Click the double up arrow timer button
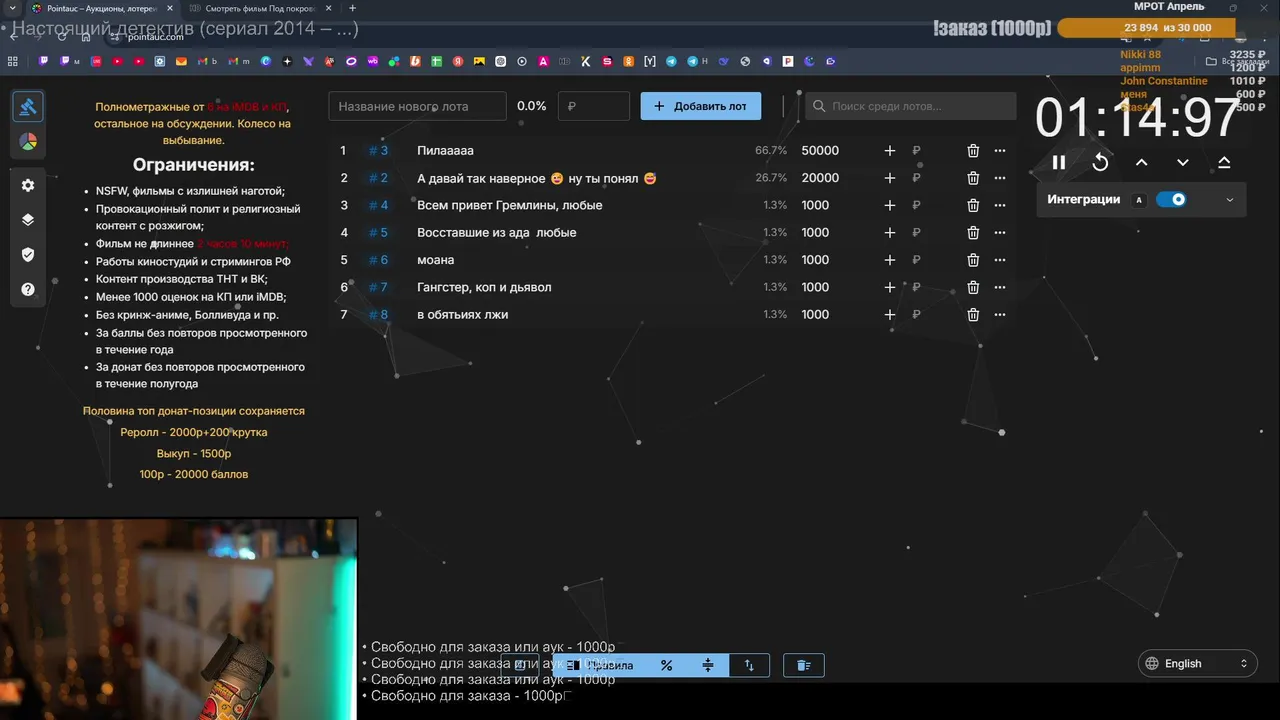The image size is (1280, 720). point(1224,162)
